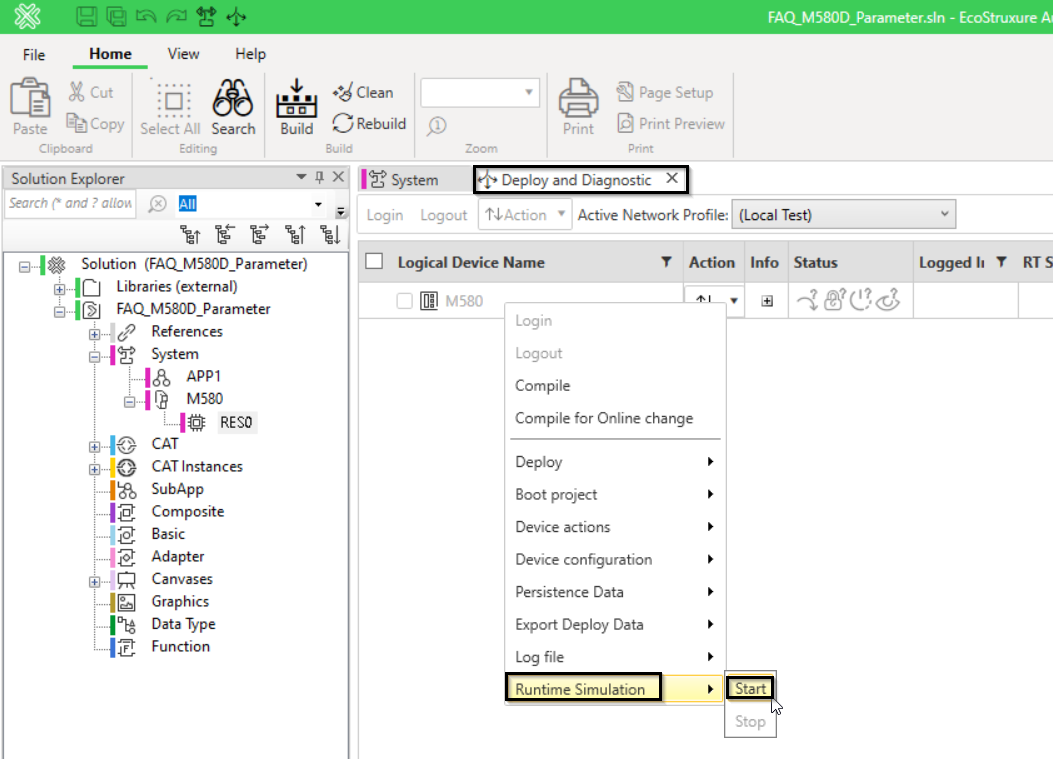Open the File menu
The height and width of the screenshot is (759, 1053).
coord(34,54)
